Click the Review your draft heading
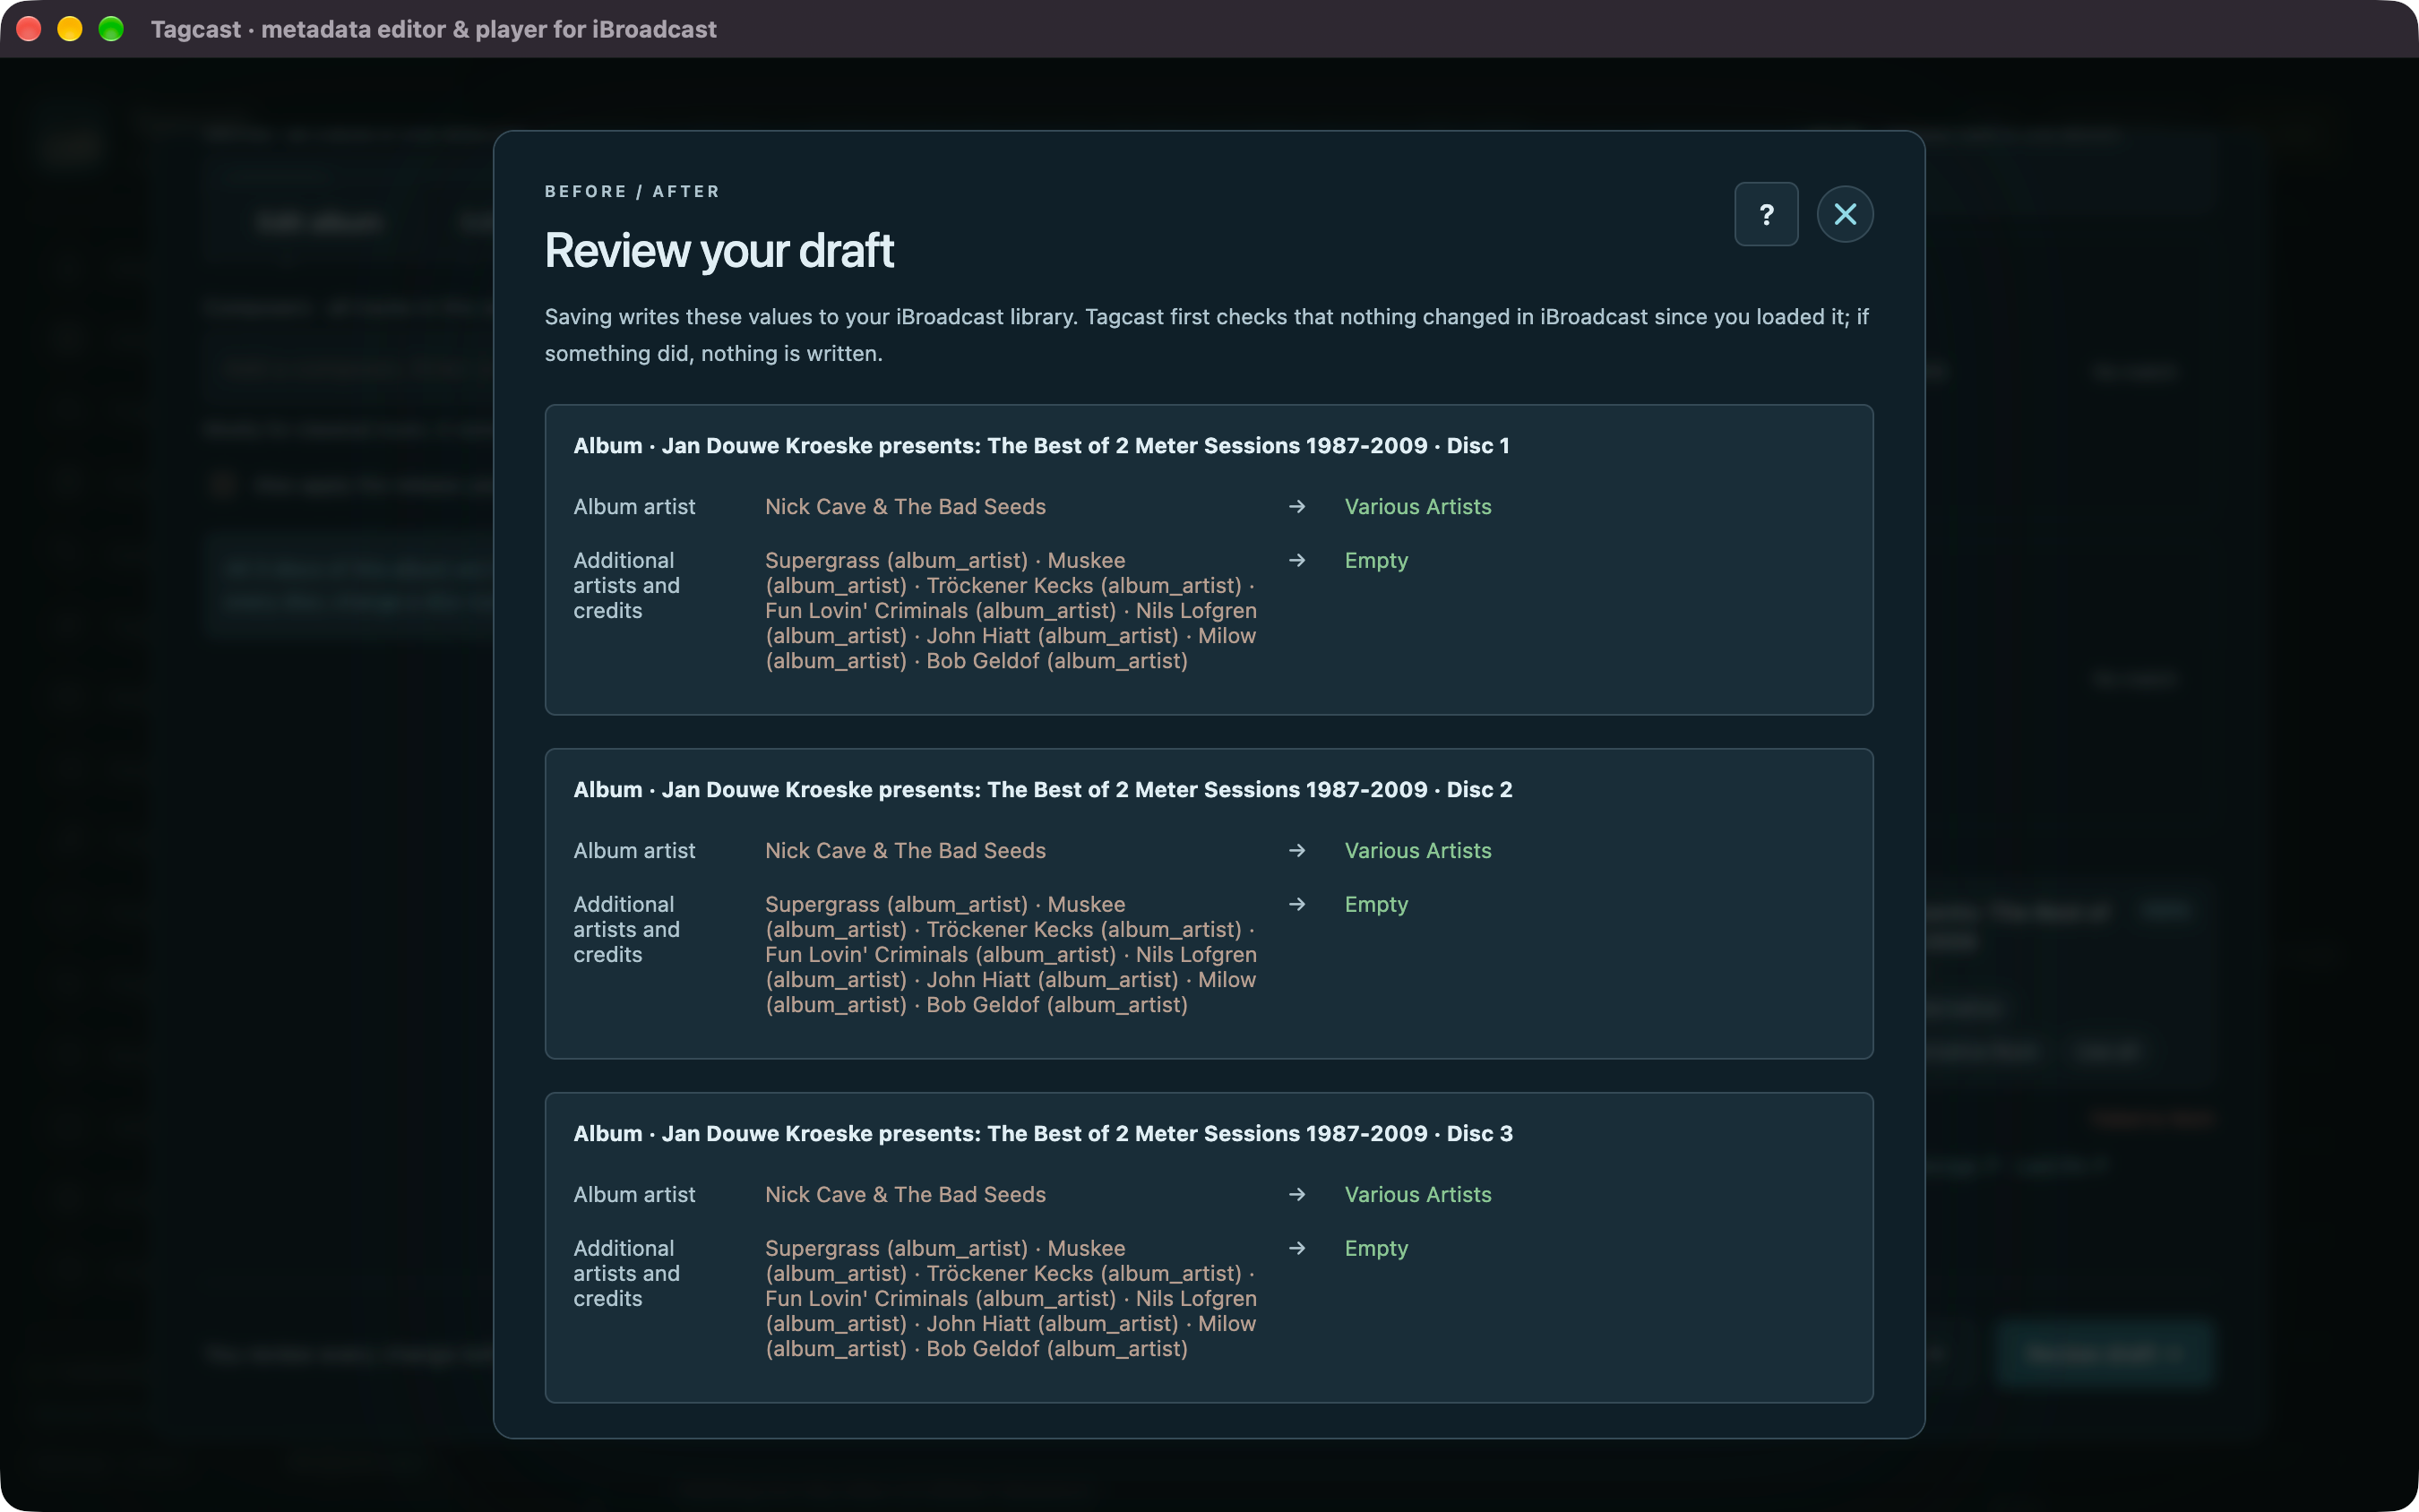 click(719, 251)
